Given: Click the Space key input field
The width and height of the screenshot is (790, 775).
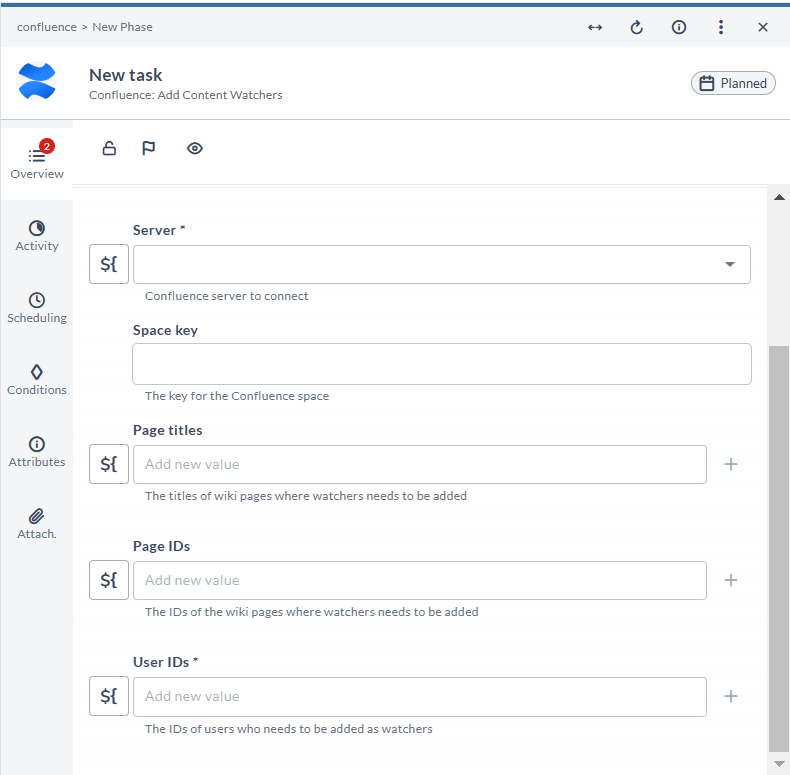Looking at the screenshot, I should tap(441, 364).
